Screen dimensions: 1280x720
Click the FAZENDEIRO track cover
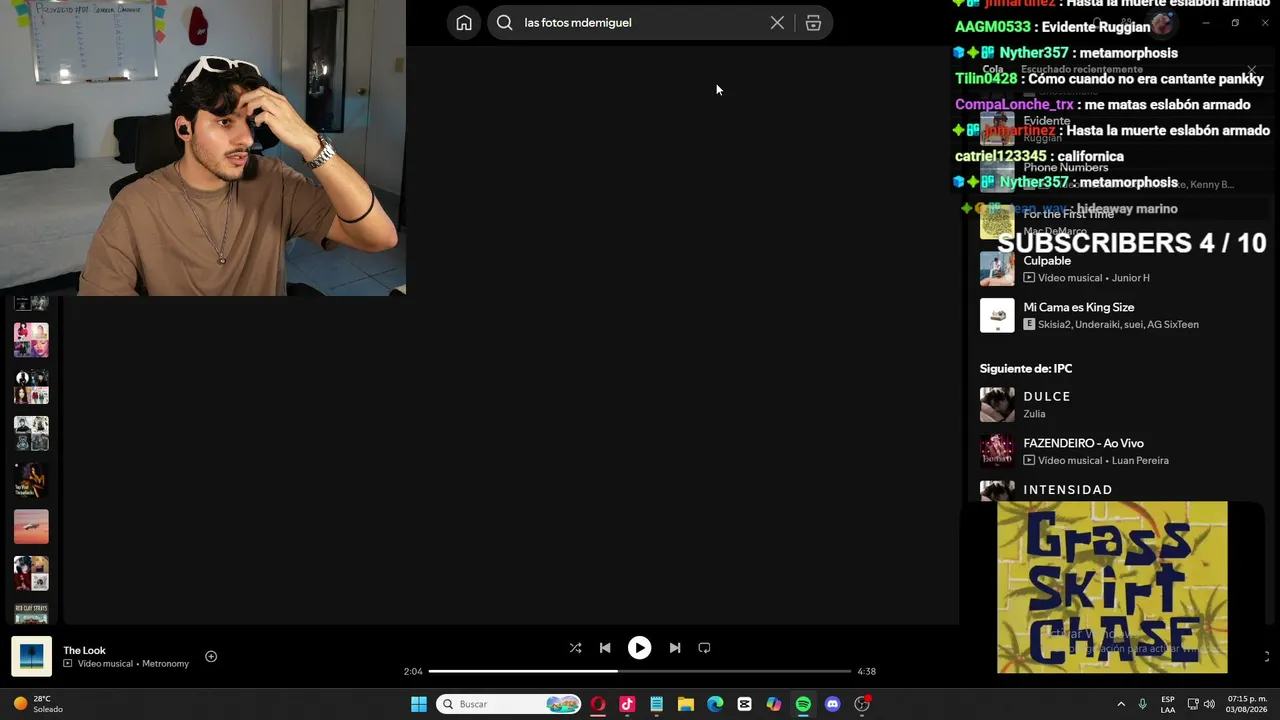pos(997,451)
